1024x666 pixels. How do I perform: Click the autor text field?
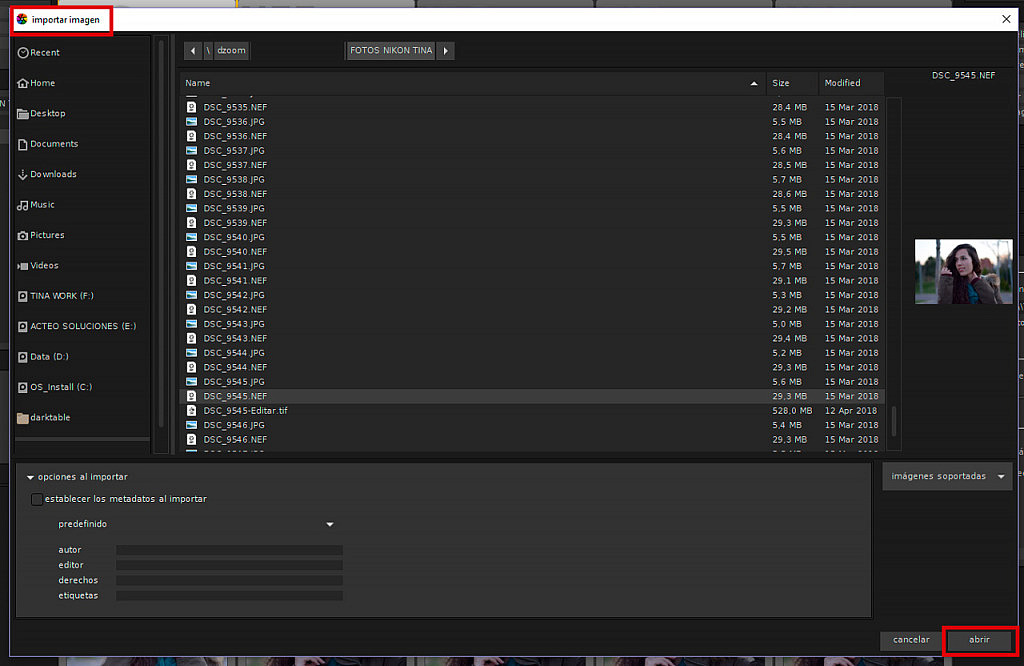pyautogui.click(x=229, y=550)
